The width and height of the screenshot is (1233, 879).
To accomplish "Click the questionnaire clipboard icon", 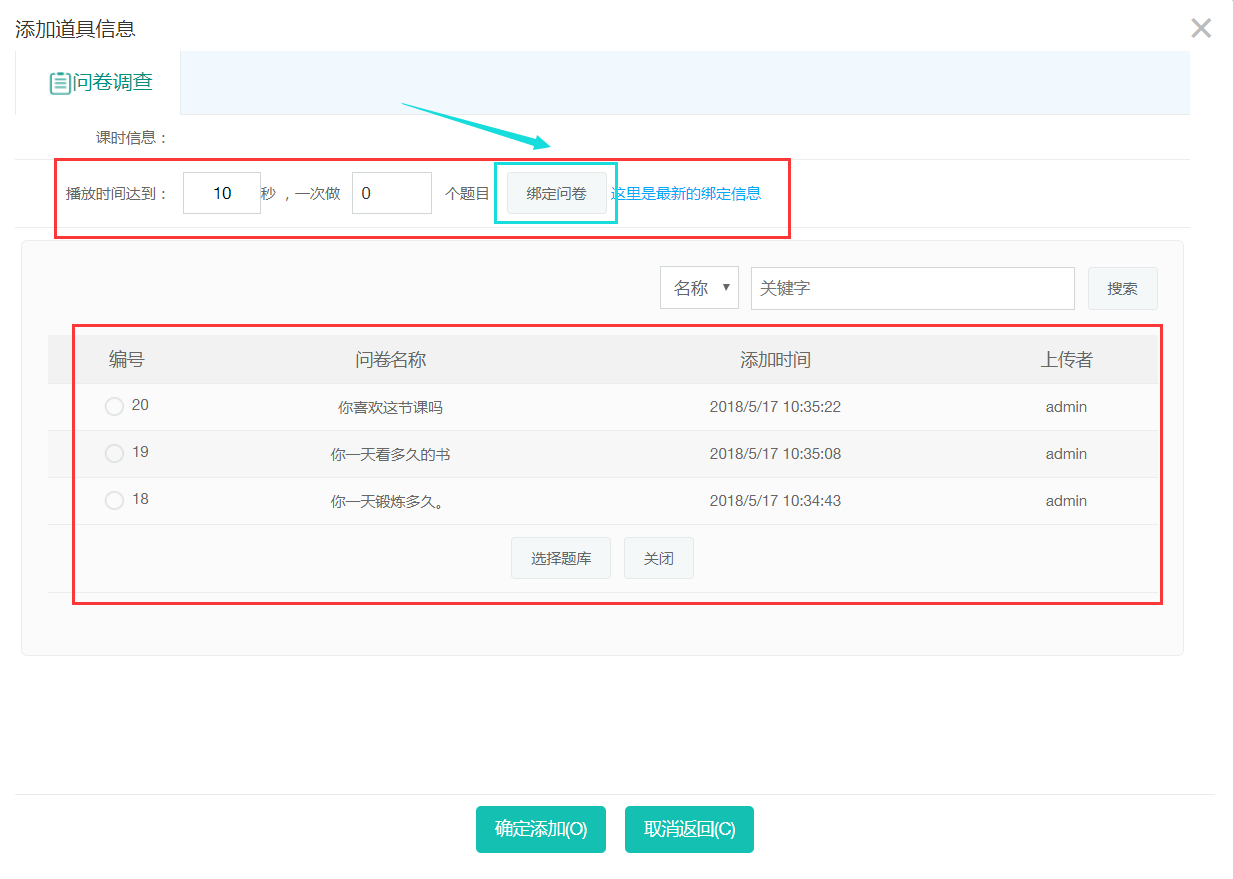I will pyautogui.click(x=60, y=83).
